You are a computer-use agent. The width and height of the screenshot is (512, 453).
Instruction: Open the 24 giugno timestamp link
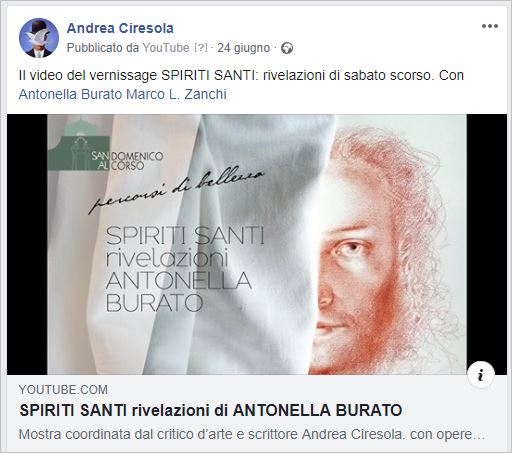[x=243, y=48]
